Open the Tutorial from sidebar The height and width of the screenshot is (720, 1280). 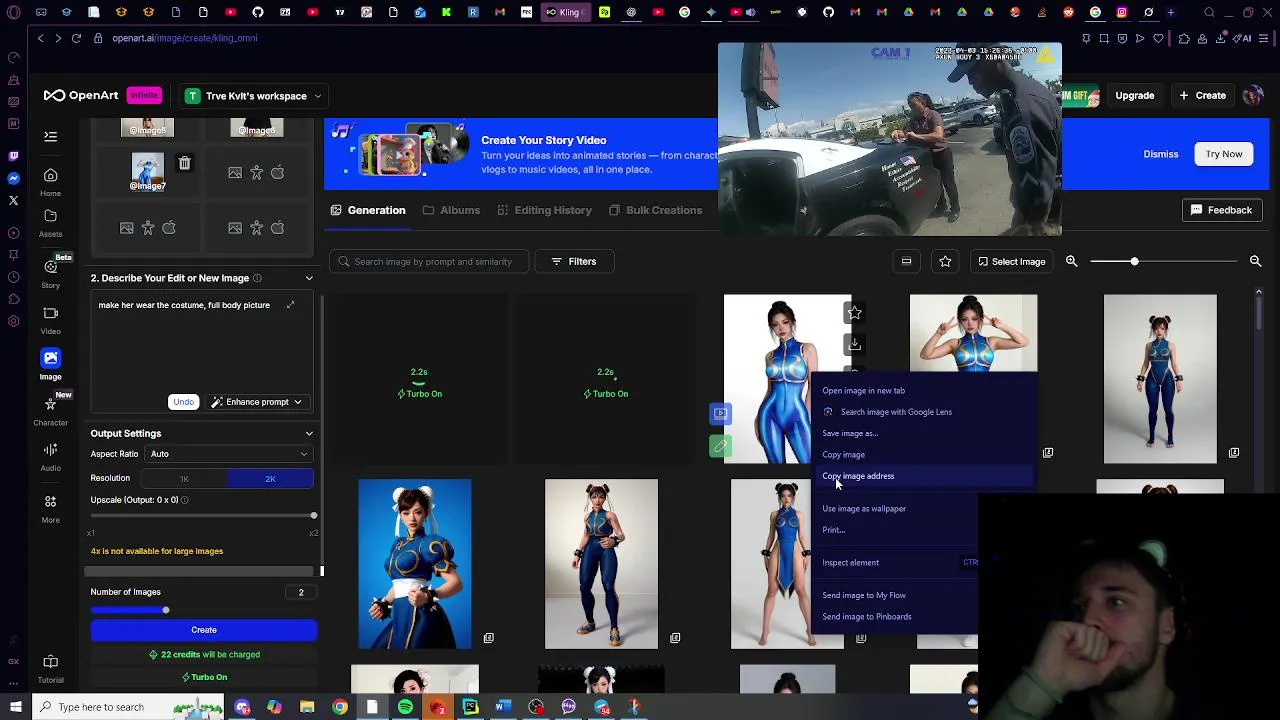pos(50,669)
